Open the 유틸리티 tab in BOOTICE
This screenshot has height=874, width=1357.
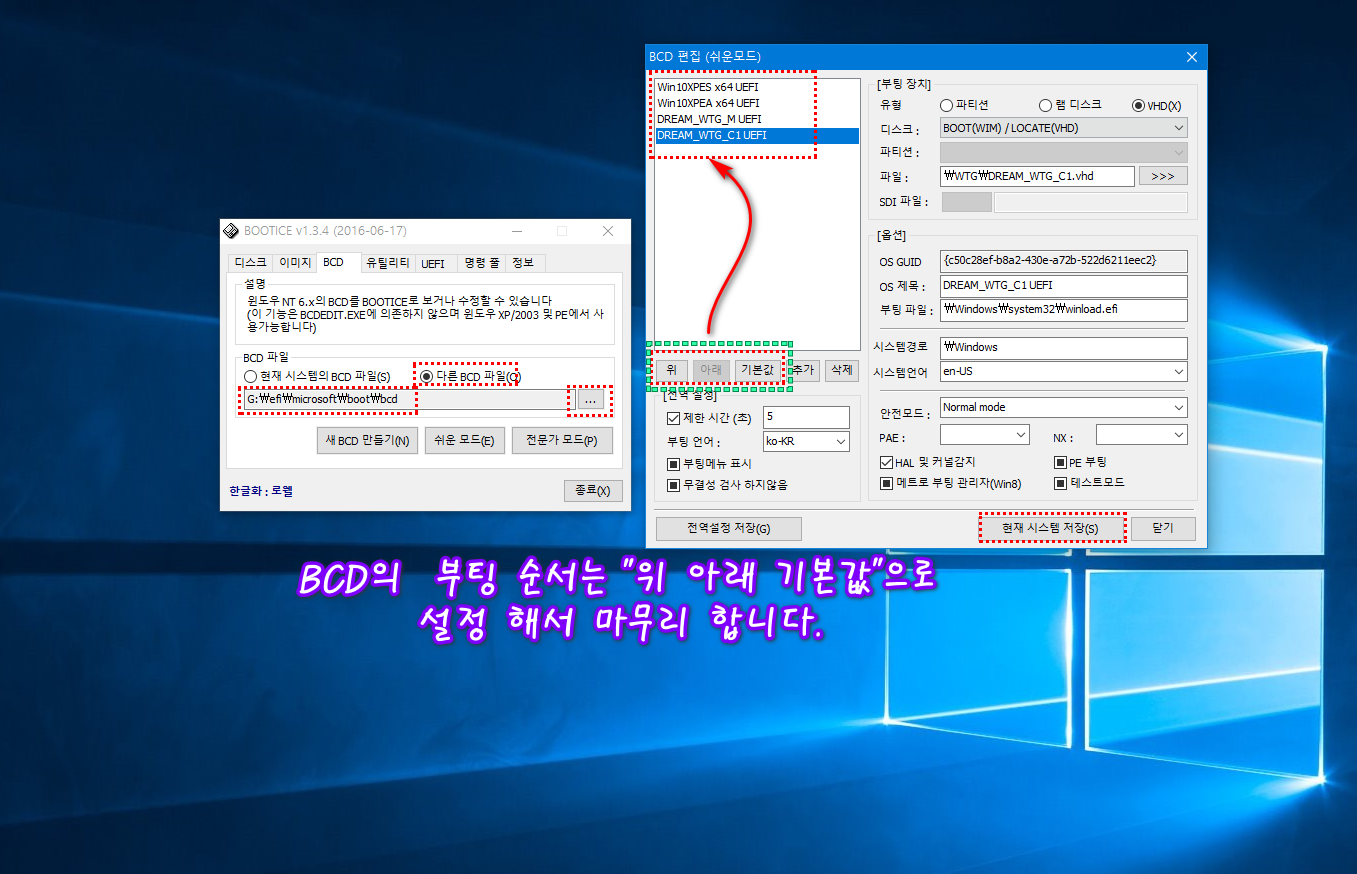[x=387, y=263]
